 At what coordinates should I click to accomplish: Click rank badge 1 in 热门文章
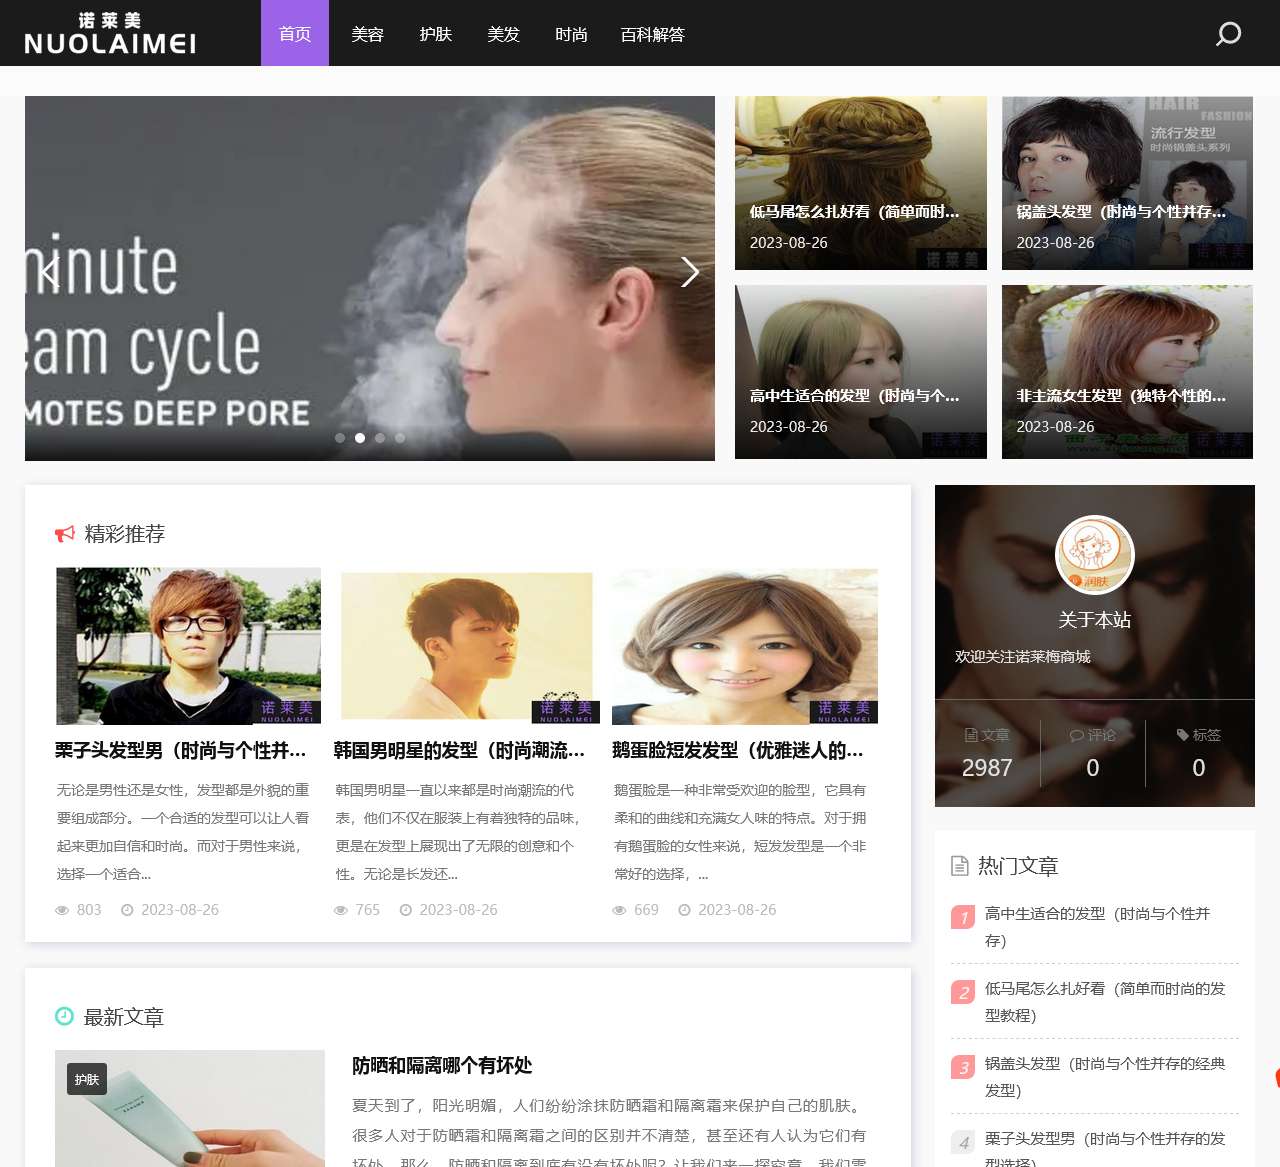pos(963,917)
